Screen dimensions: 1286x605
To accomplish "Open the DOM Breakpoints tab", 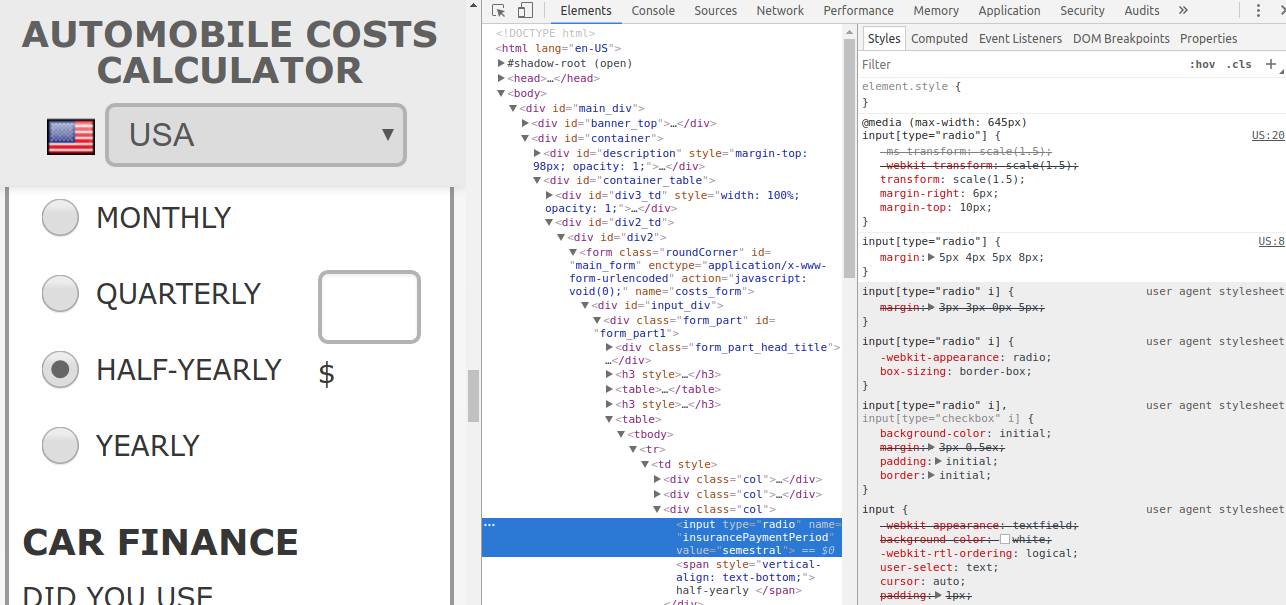I will point(1121,38).
